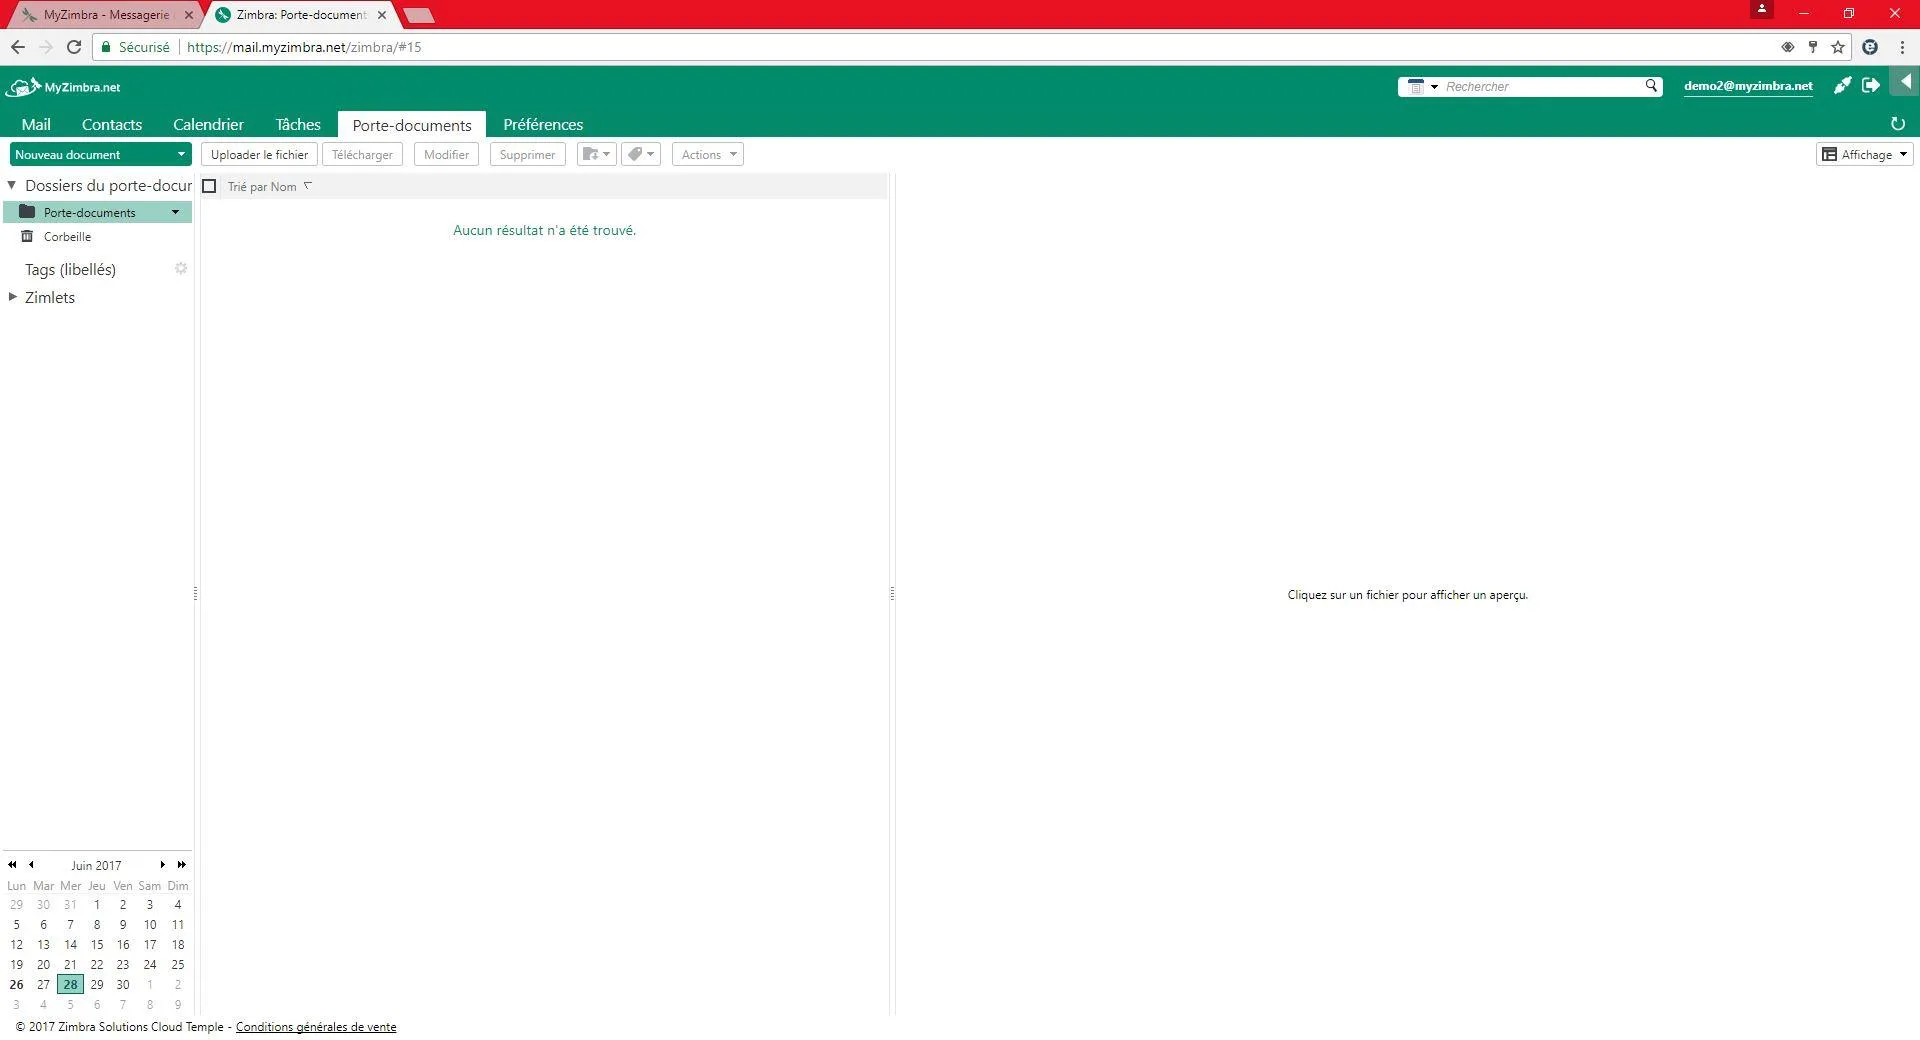Image resolution: width=1920 pixels, height=1040 pixels.
Task: Open Conditions générales de vente link
Action: pyautogui.click(x=316, y=1027)
